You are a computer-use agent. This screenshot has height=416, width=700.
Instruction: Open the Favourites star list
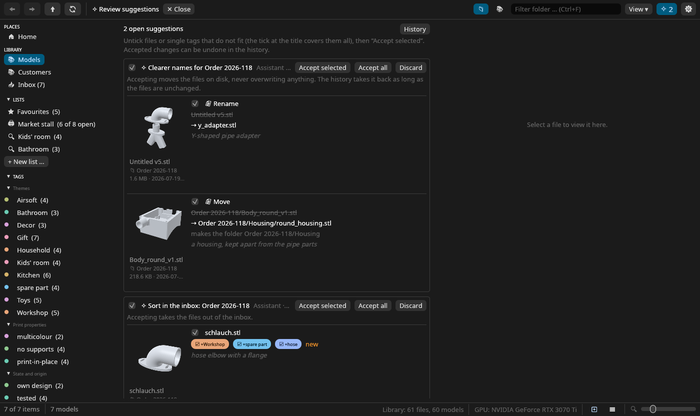[x=11, y=112]
